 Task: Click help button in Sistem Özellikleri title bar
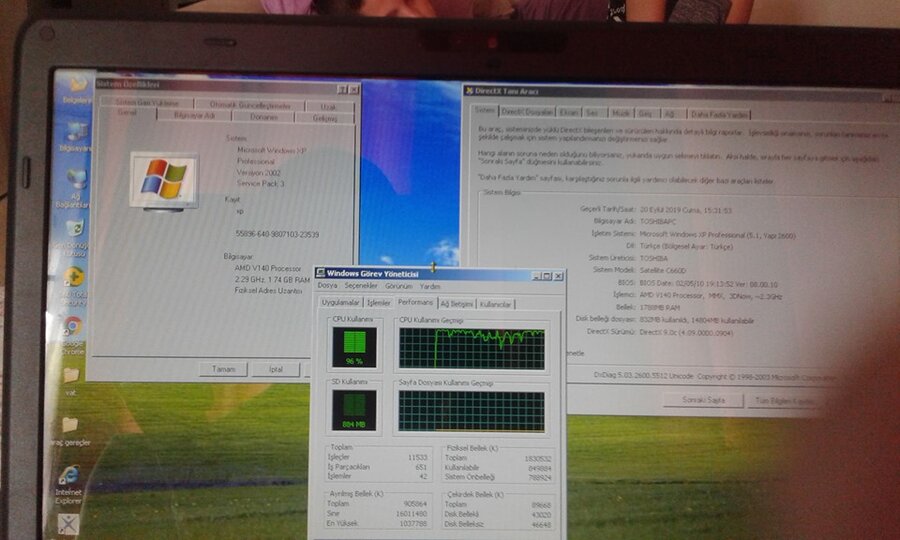[x=342, y=90]
